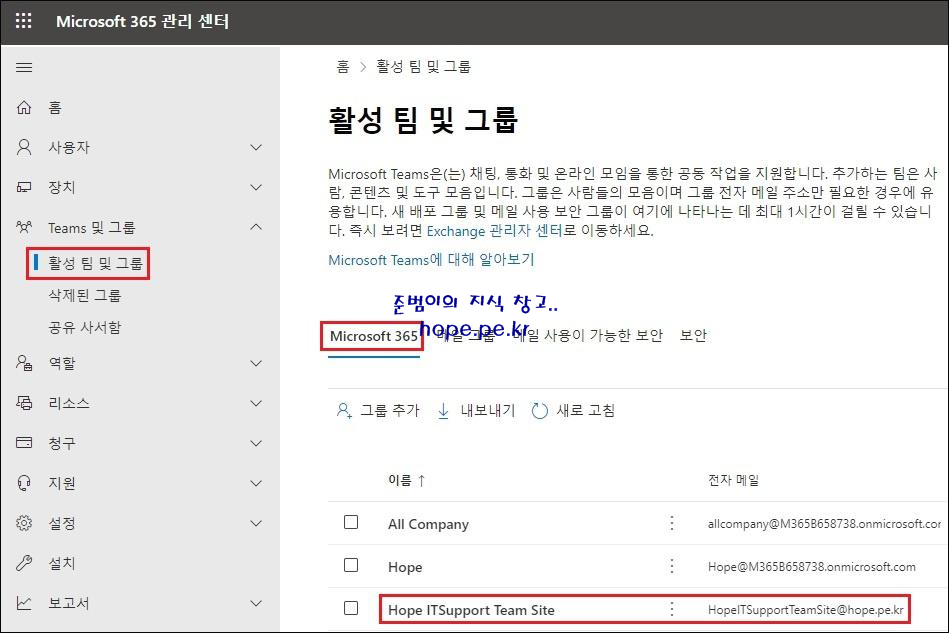Click the 새로 고침 button label
Image resolution: width=949 pixels, height=633 pixels.
click(x=586, y=411)
